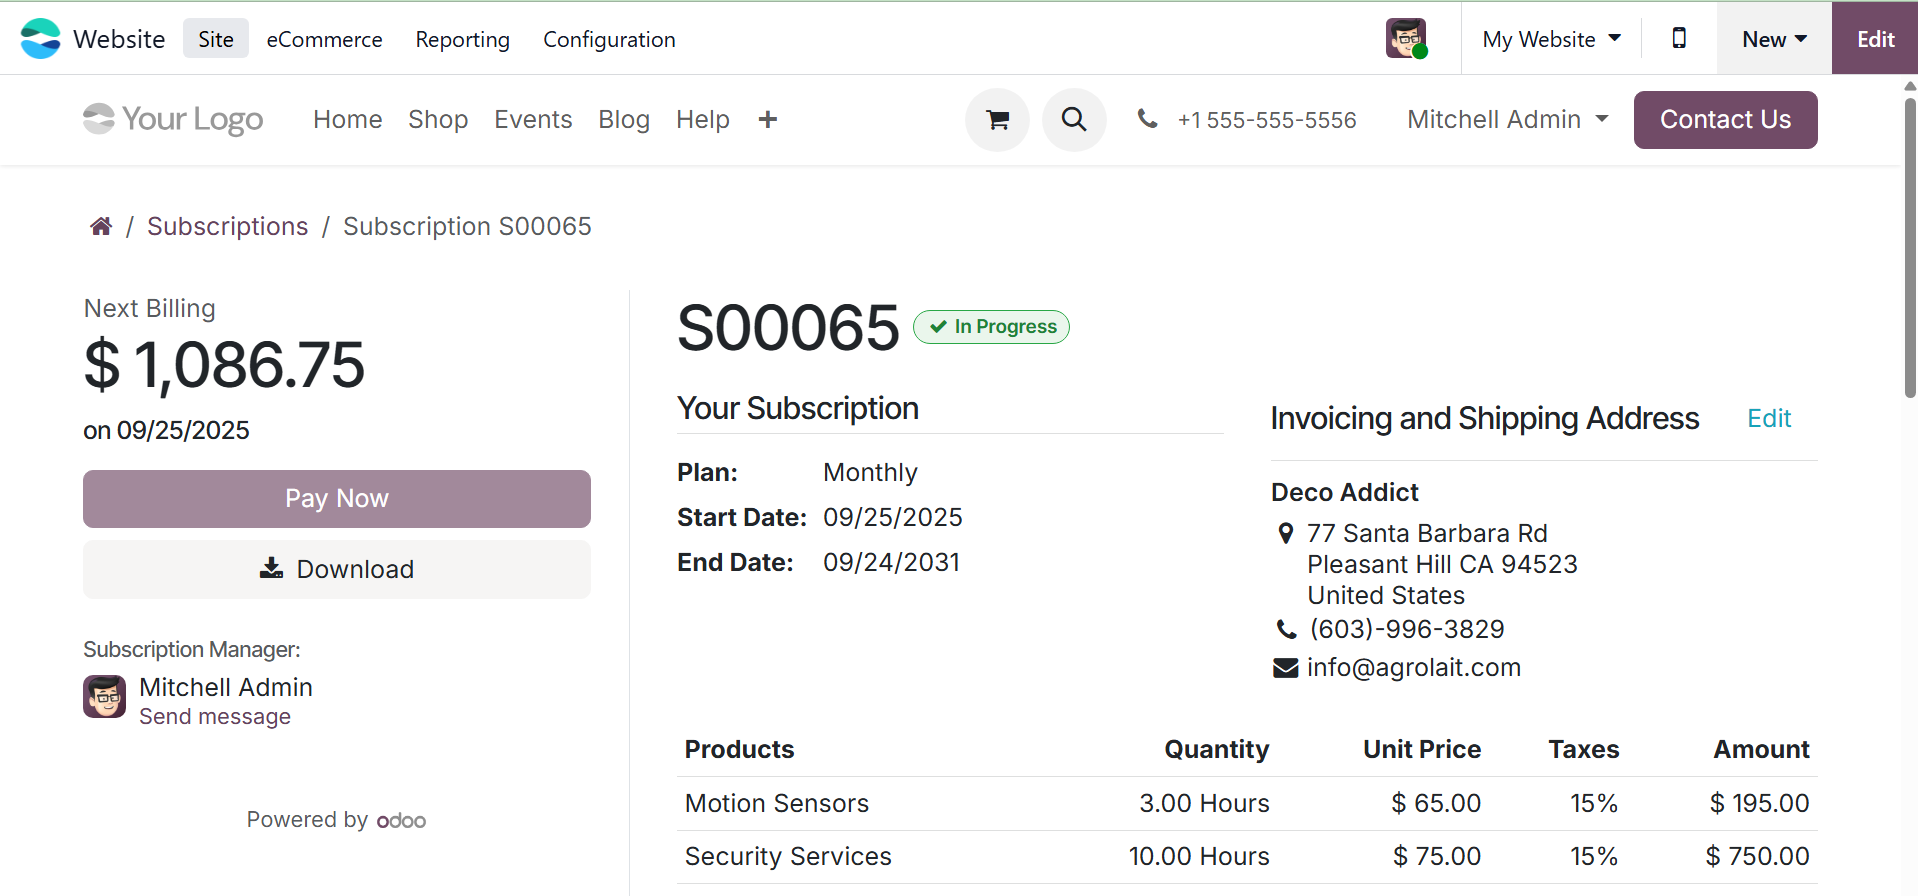Edit the invoicing and shipping address
Viewport: 1918px width, 896px height.
pos(1768,418)
